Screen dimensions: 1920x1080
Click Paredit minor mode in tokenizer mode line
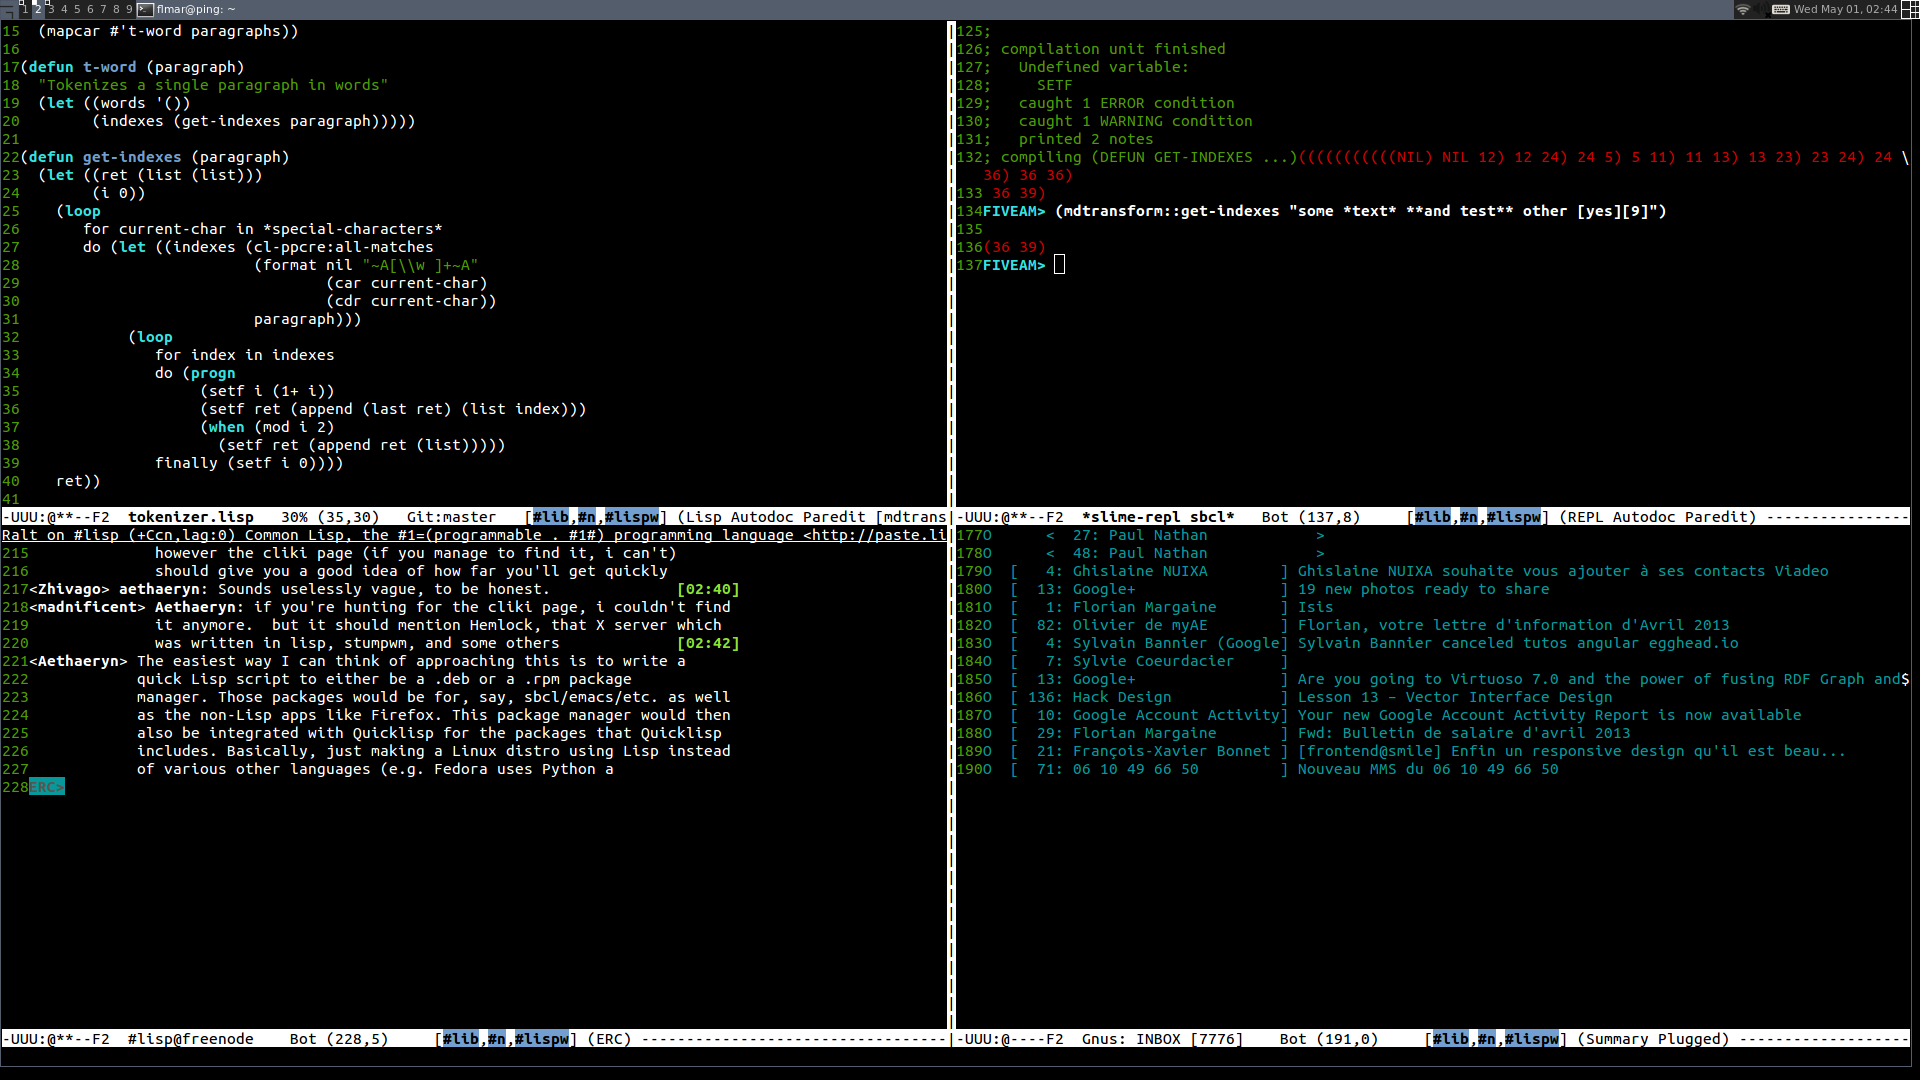tap(834, 517)
